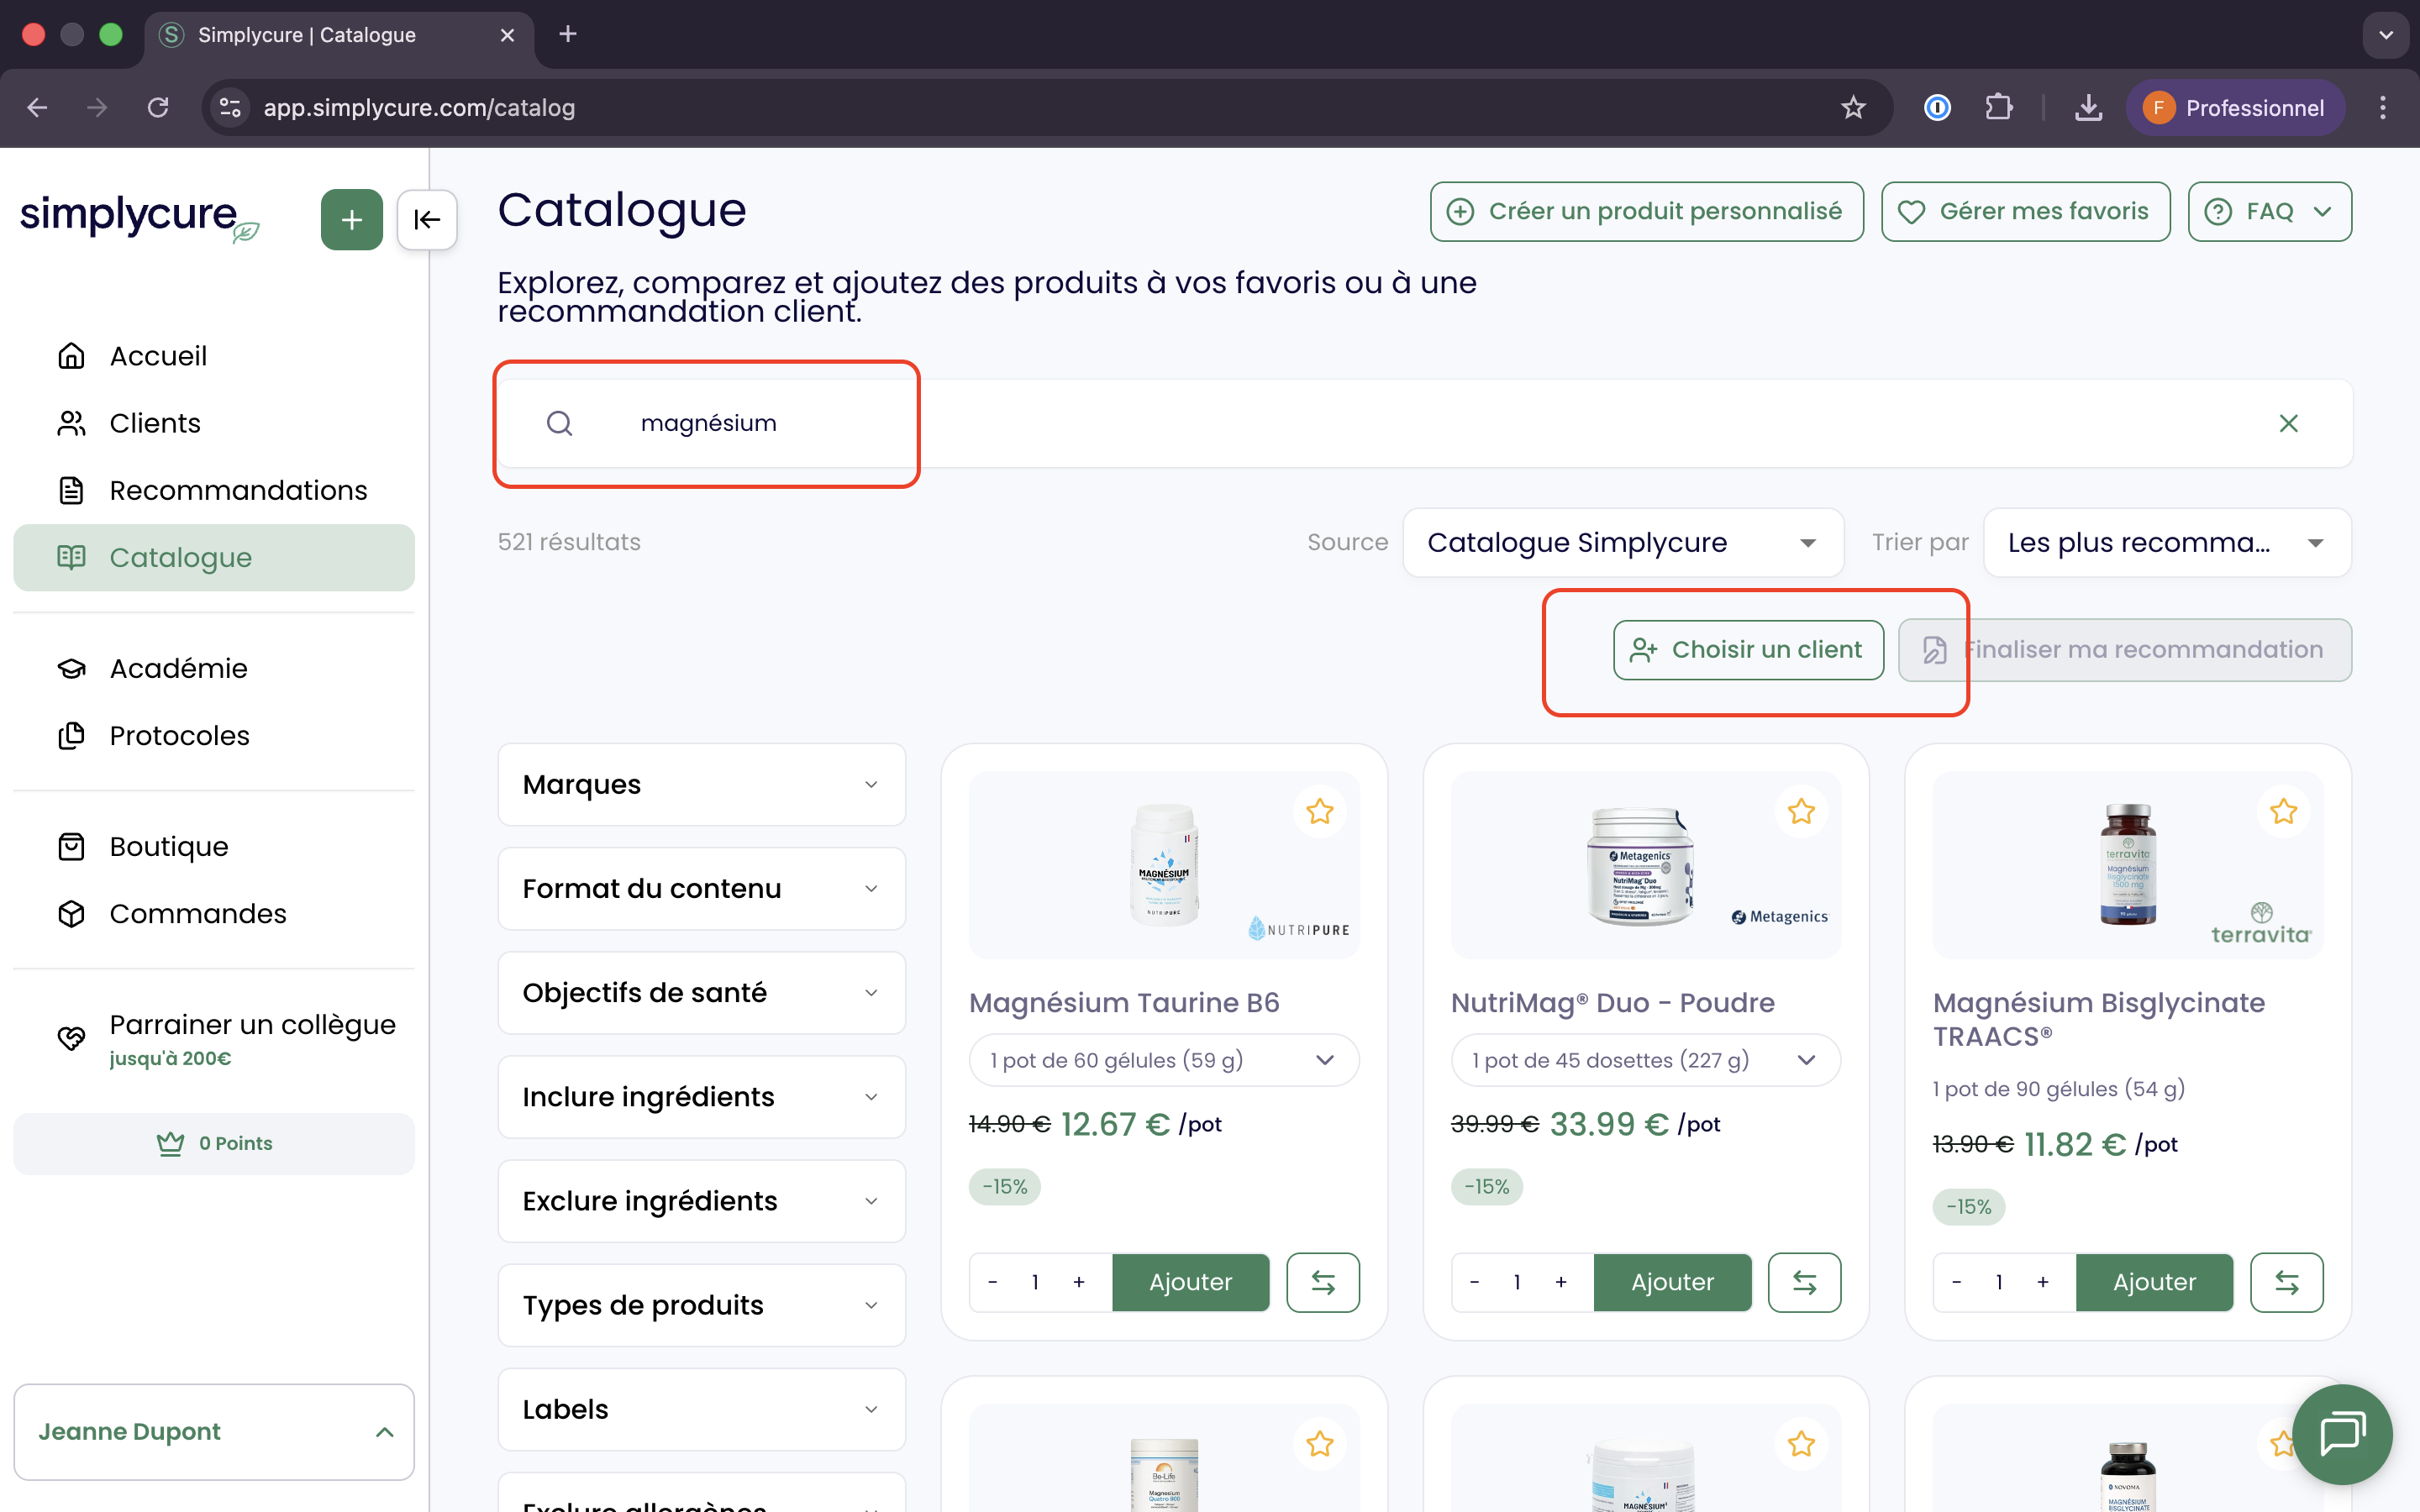Click Gérer mes favoris button
The height and width of the screenshot is (1512, 2420).
point(2025,211)
